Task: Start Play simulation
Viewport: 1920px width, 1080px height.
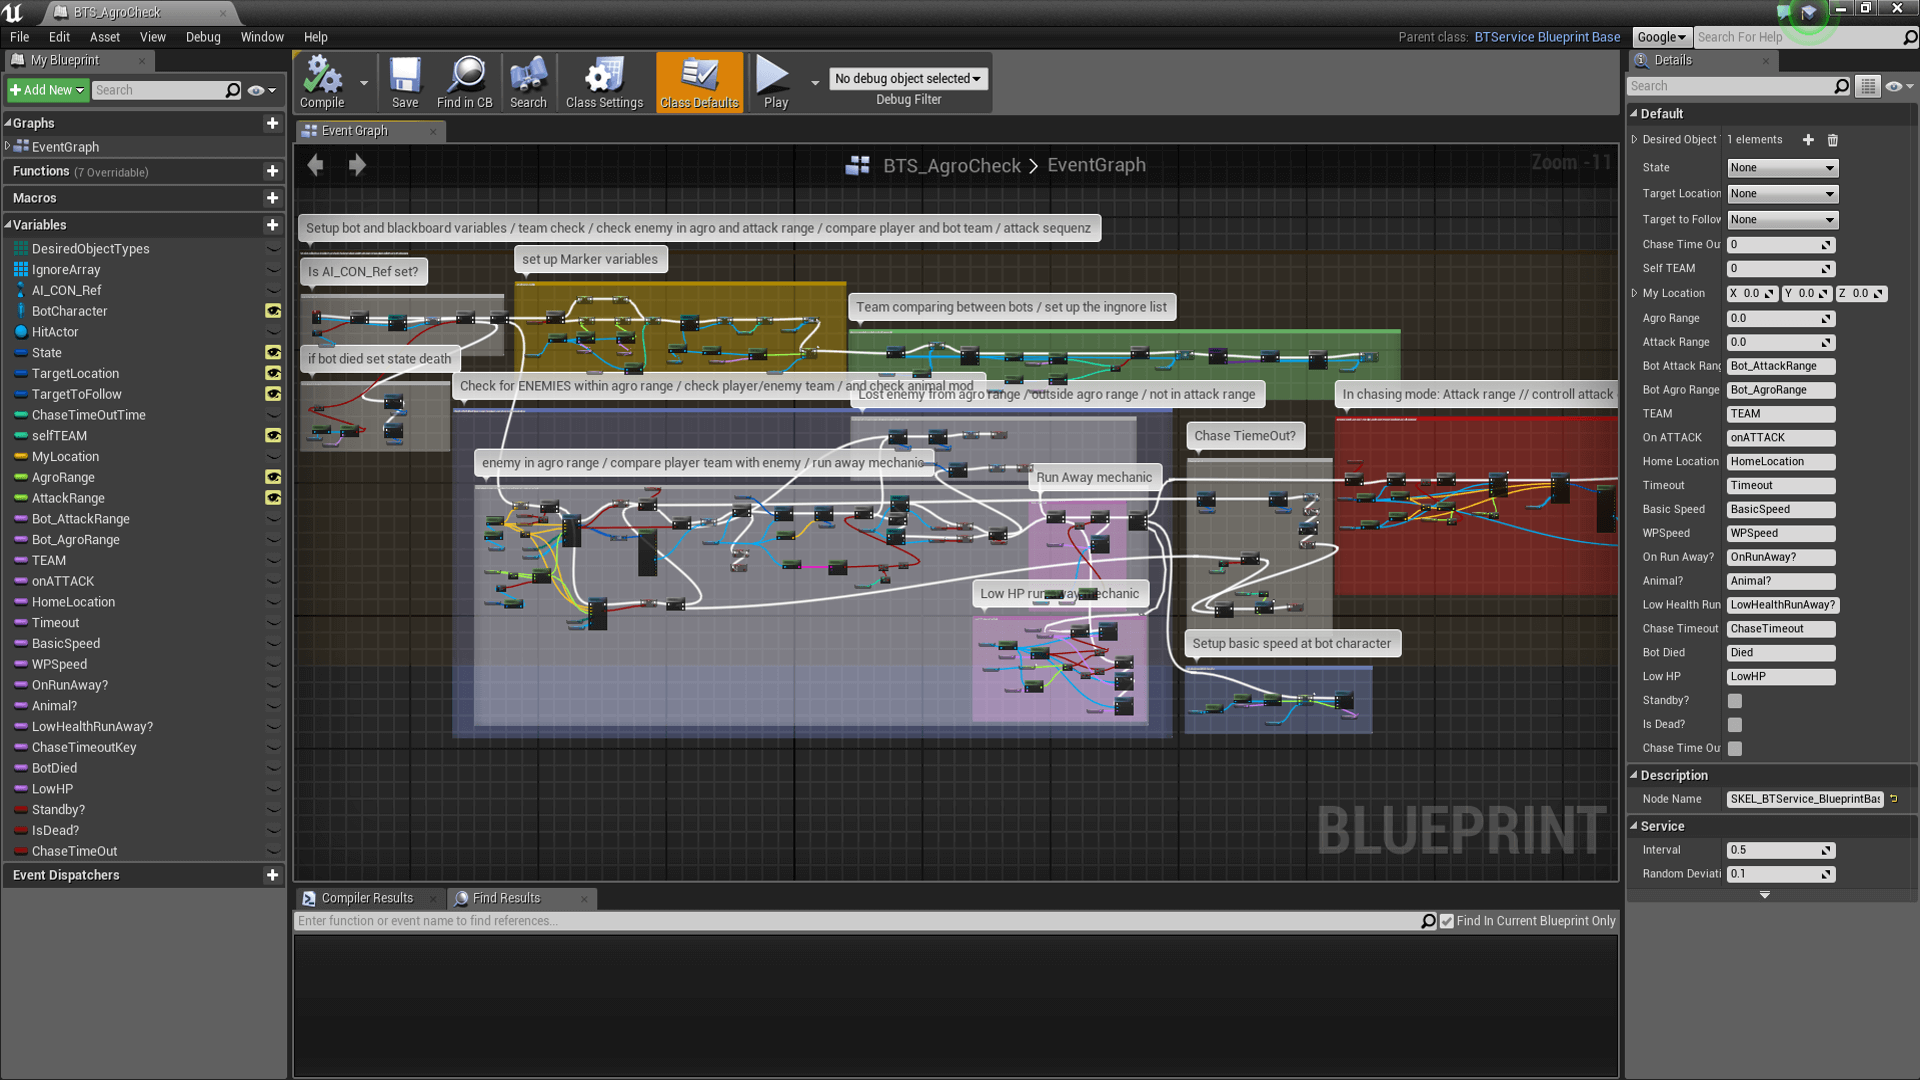Action: point(775,82)
